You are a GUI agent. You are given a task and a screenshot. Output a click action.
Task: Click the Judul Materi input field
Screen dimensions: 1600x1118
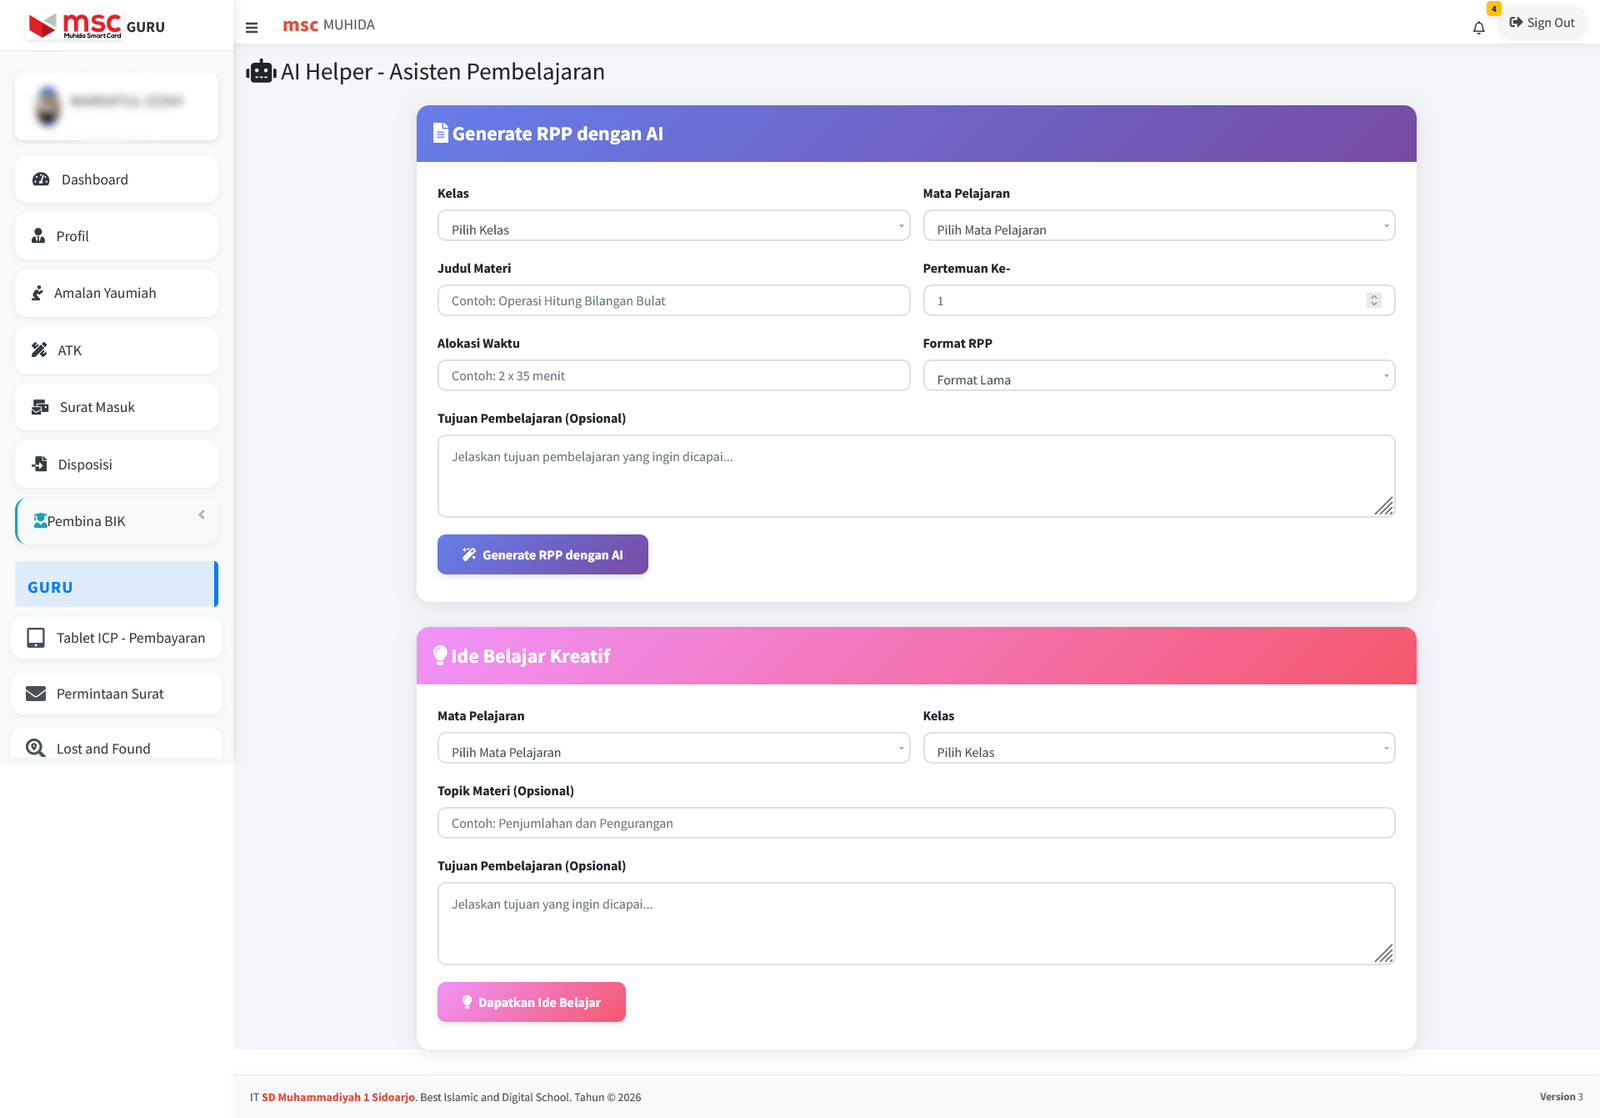673,301
